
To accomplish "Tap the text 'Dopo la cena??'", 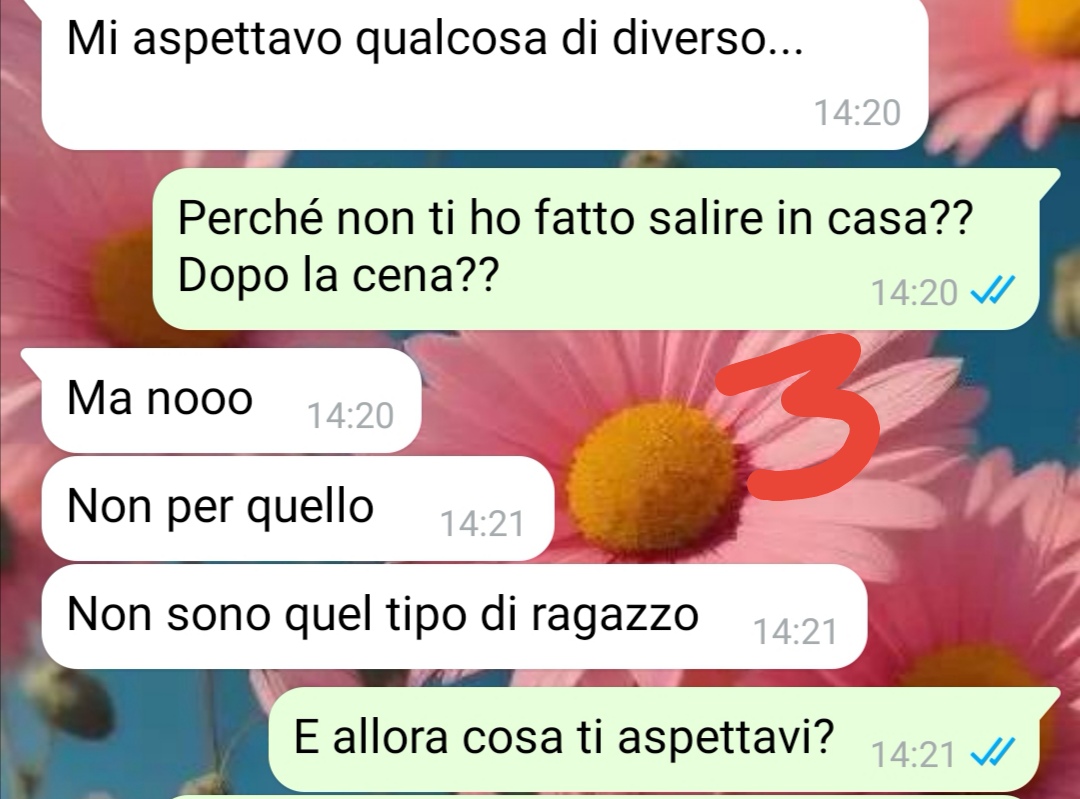I will click(337, 276).
